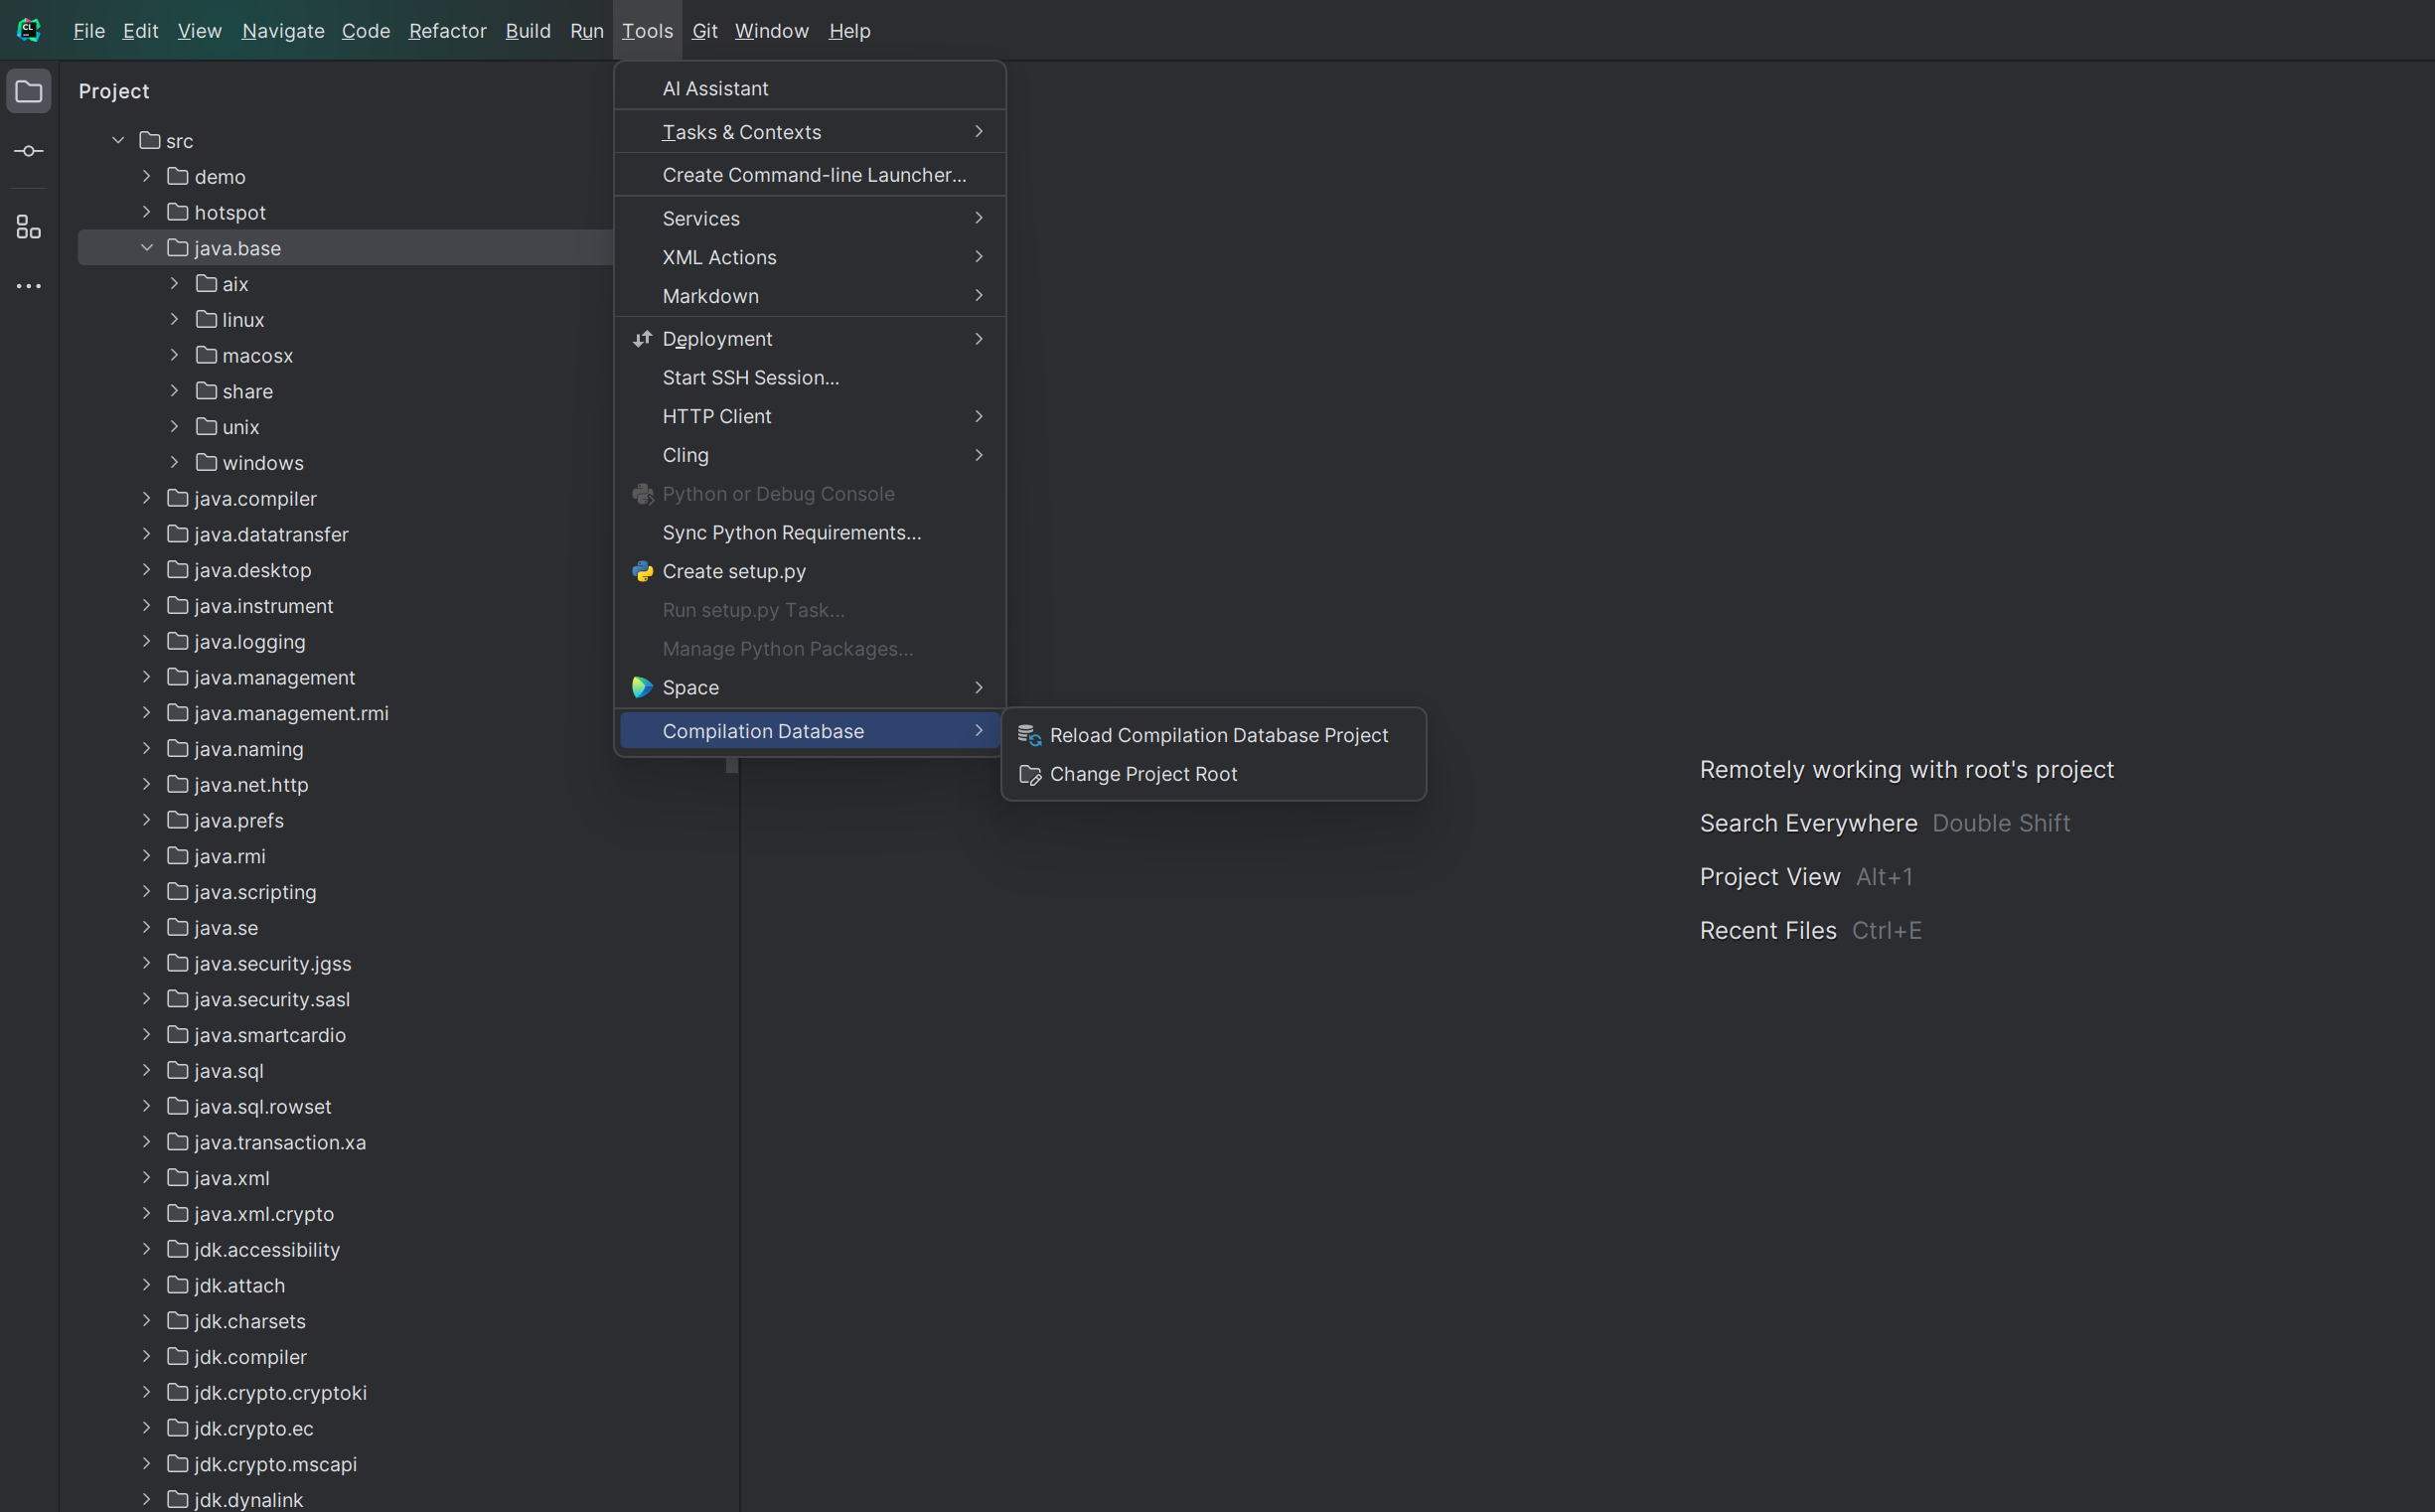This screenshot has height=1512, width=2435.
Task: Collapse the java.base folder
Action: click(x=147, y=248)
